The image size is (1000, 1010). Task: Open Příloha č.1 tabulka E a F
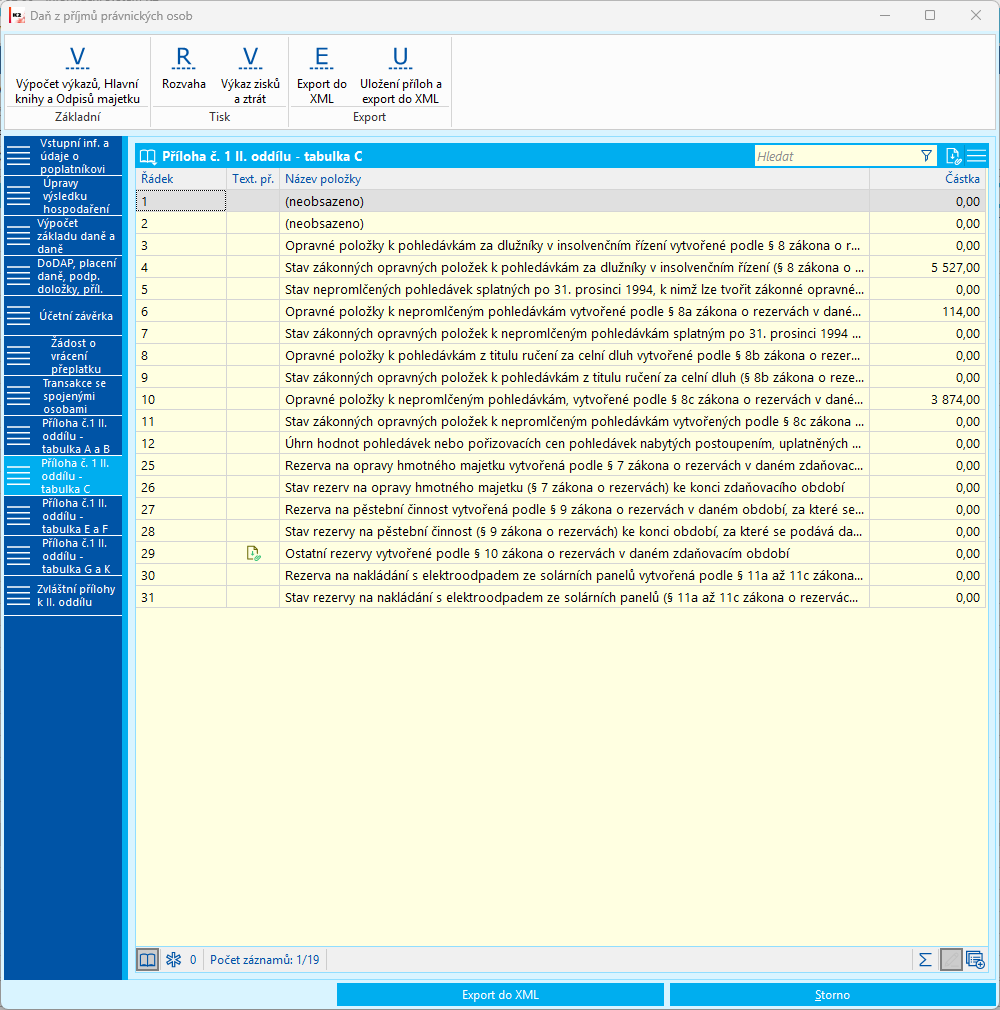(x=63, y=515)
